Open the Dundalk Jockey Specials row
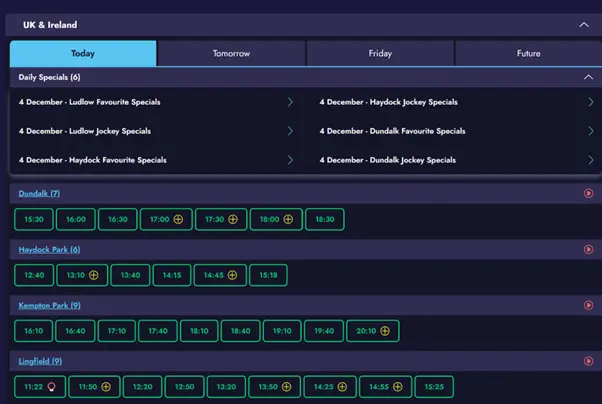Viewport: 602px width, 404px height. (x=388, y=160)
